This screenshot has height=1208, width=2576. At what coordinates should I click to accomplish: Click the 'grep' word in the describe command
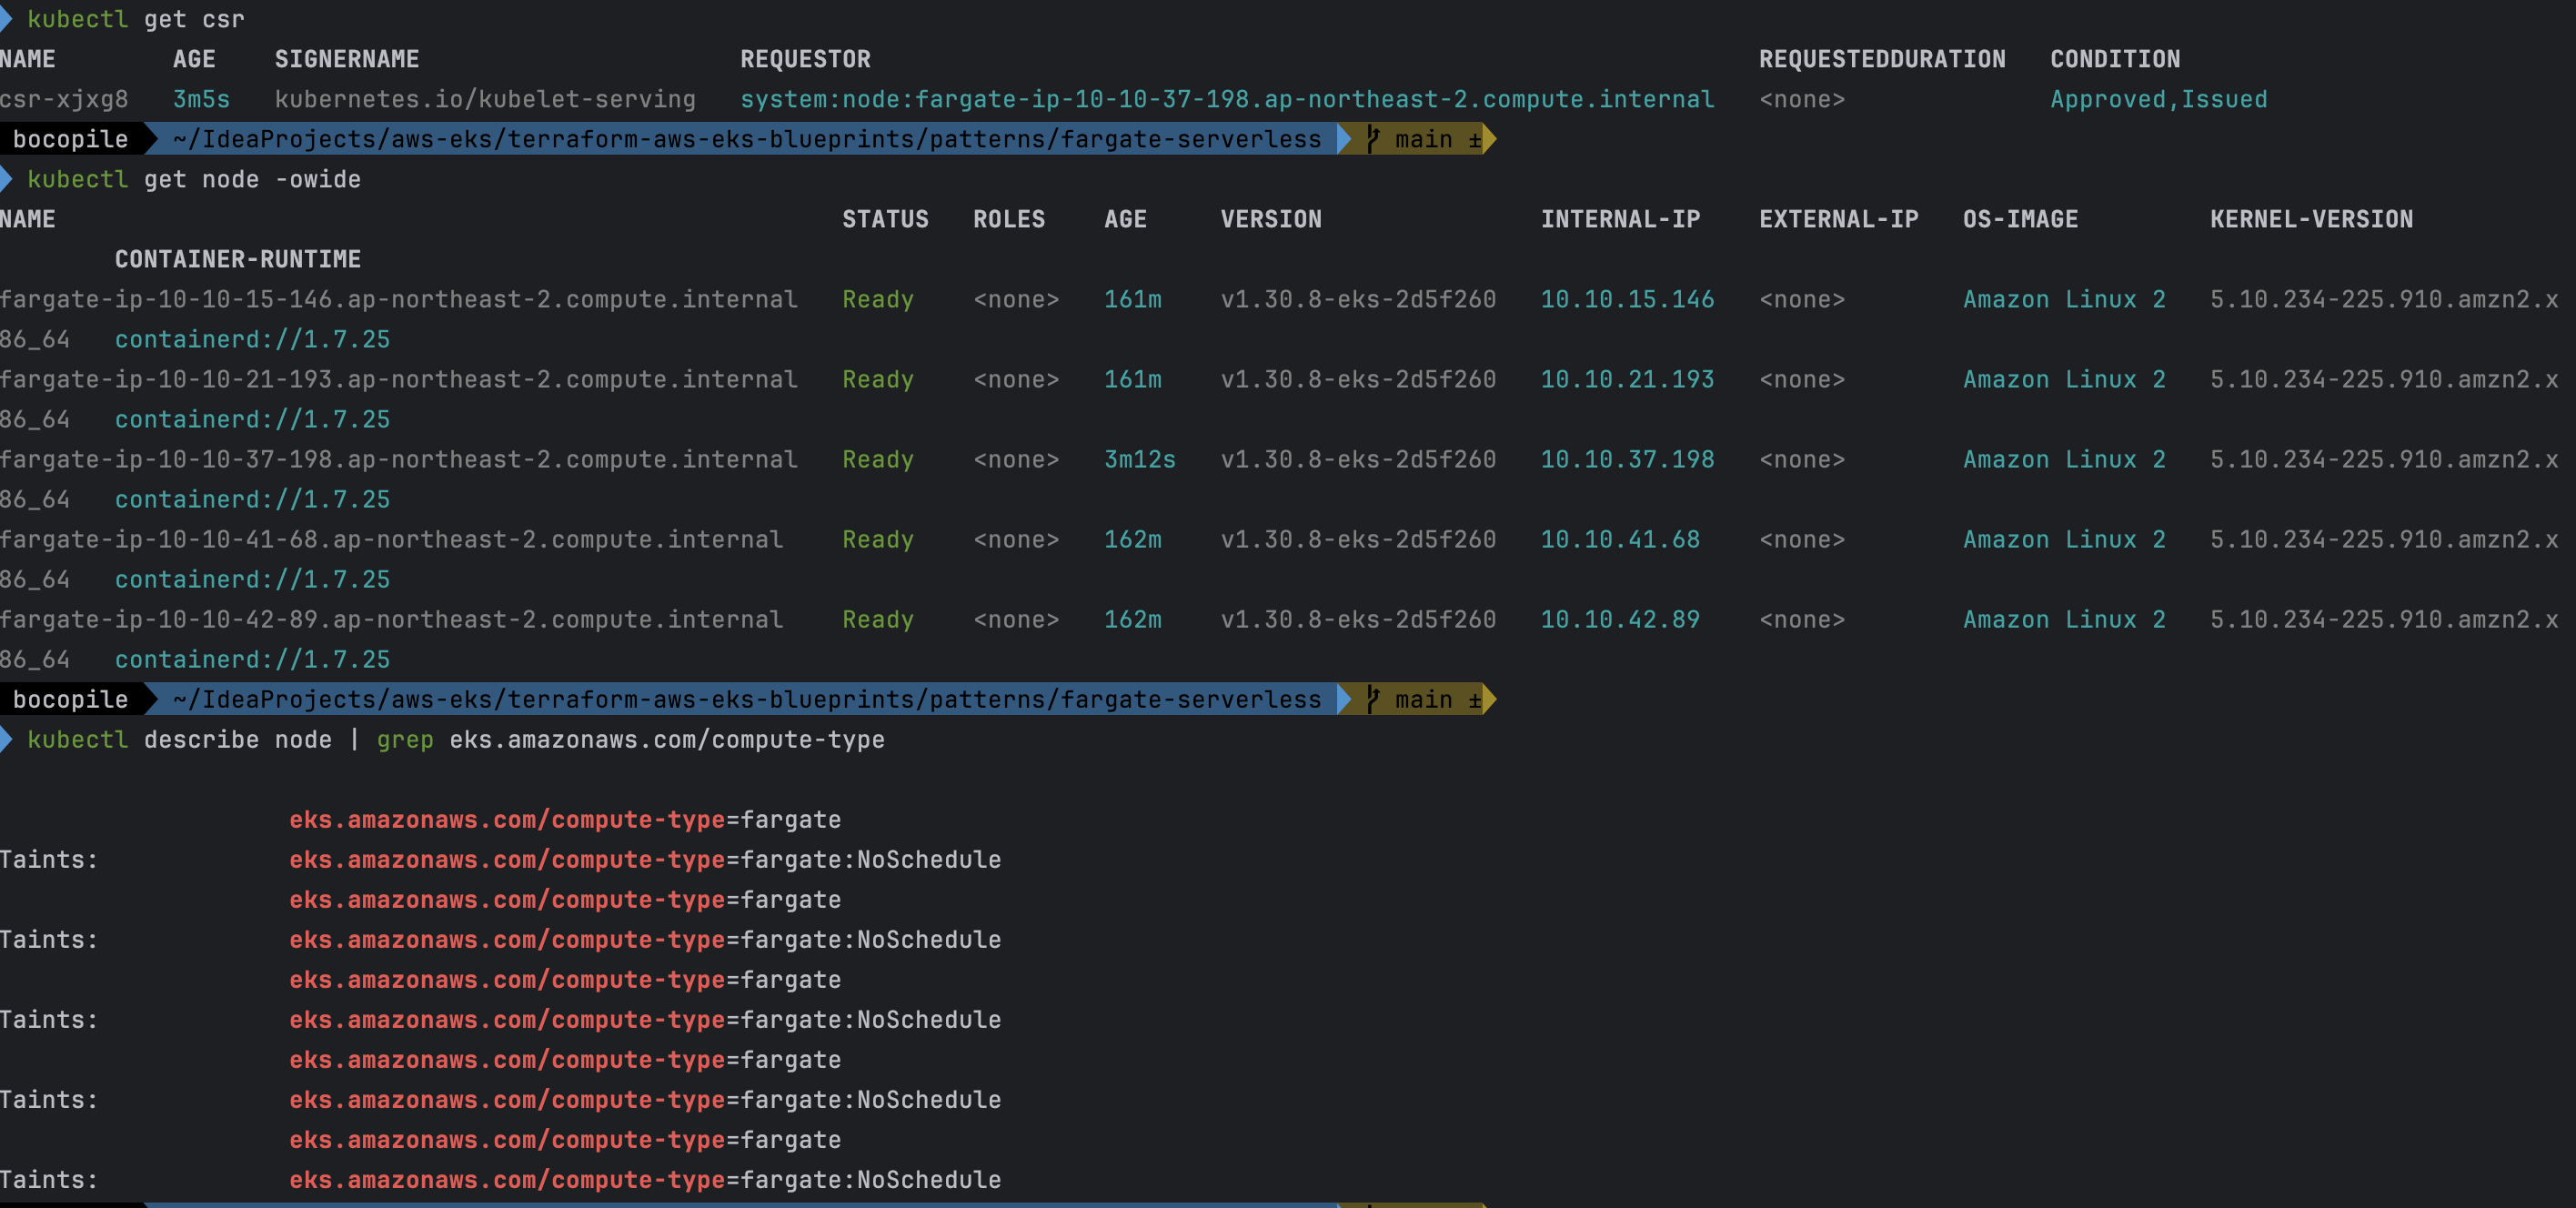(x=404, y=739)
